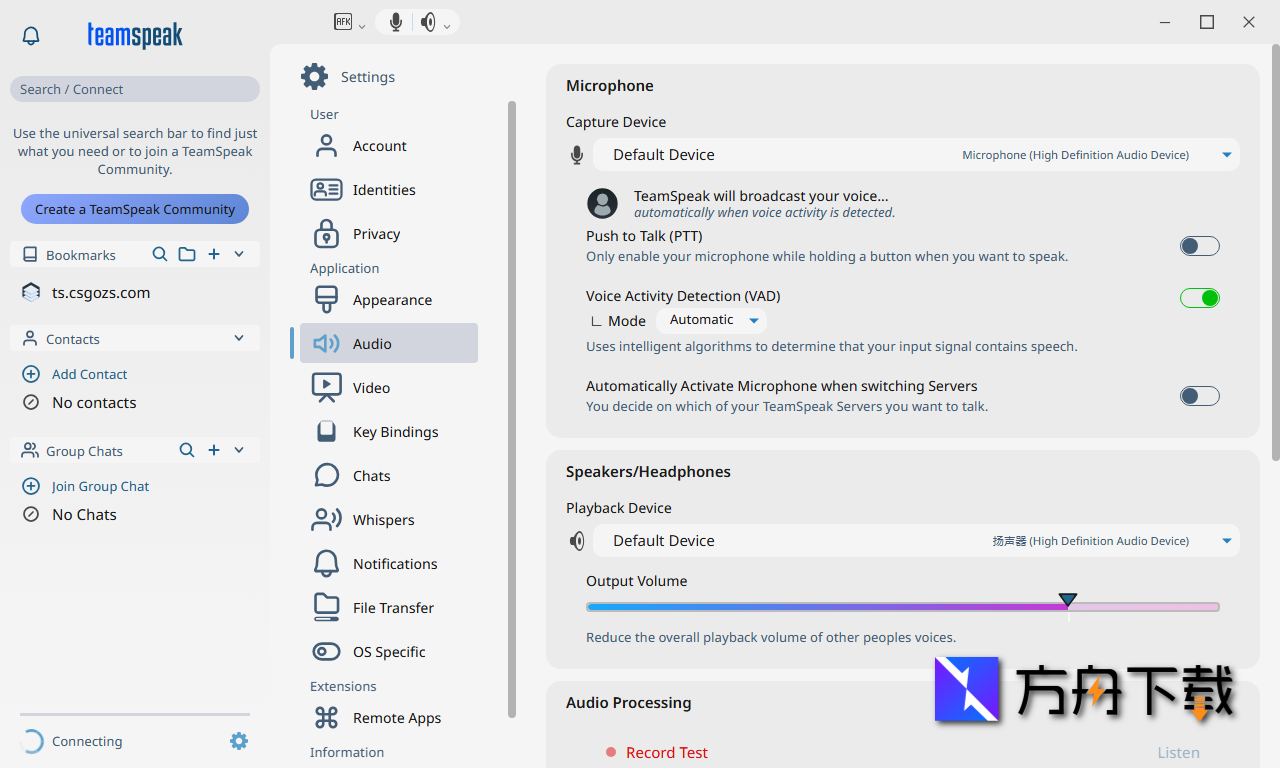
Task: Open the VAD Mode Automatic dropdown
Action: [x=712, y=321]
